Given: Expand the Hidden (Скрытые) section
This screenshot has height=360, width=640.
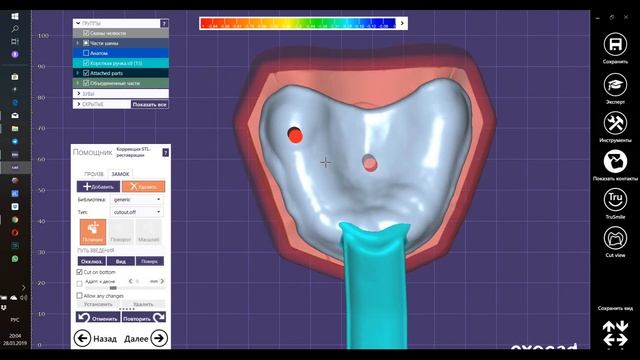Looking at the screenshot, I should pyautogui.click(x=79, y=104).
